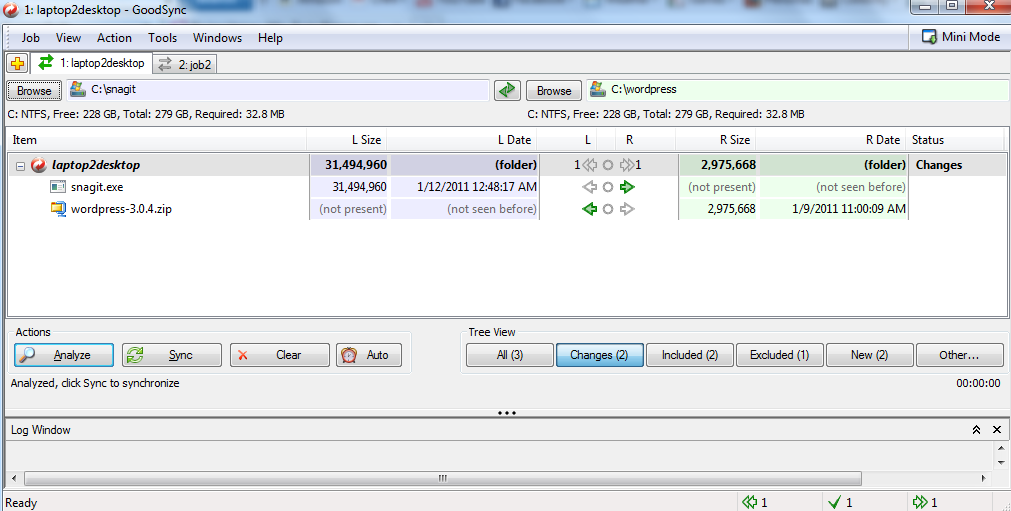Click the green sync direction button between paths

[x=507, y=90]
